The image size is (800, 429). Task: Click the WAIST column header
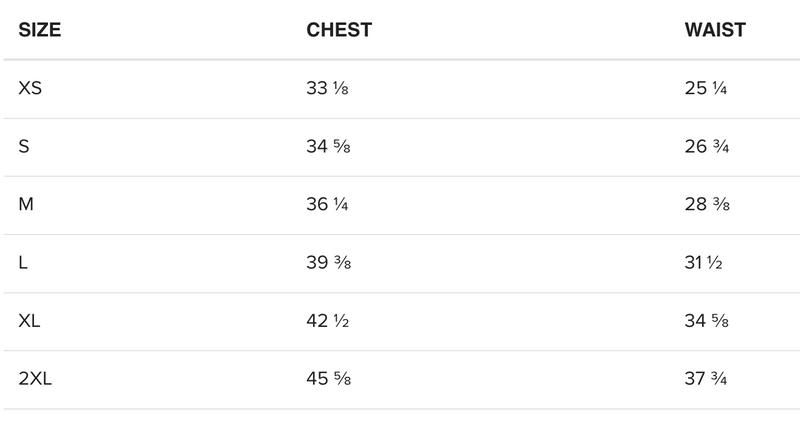click(714, 30)
